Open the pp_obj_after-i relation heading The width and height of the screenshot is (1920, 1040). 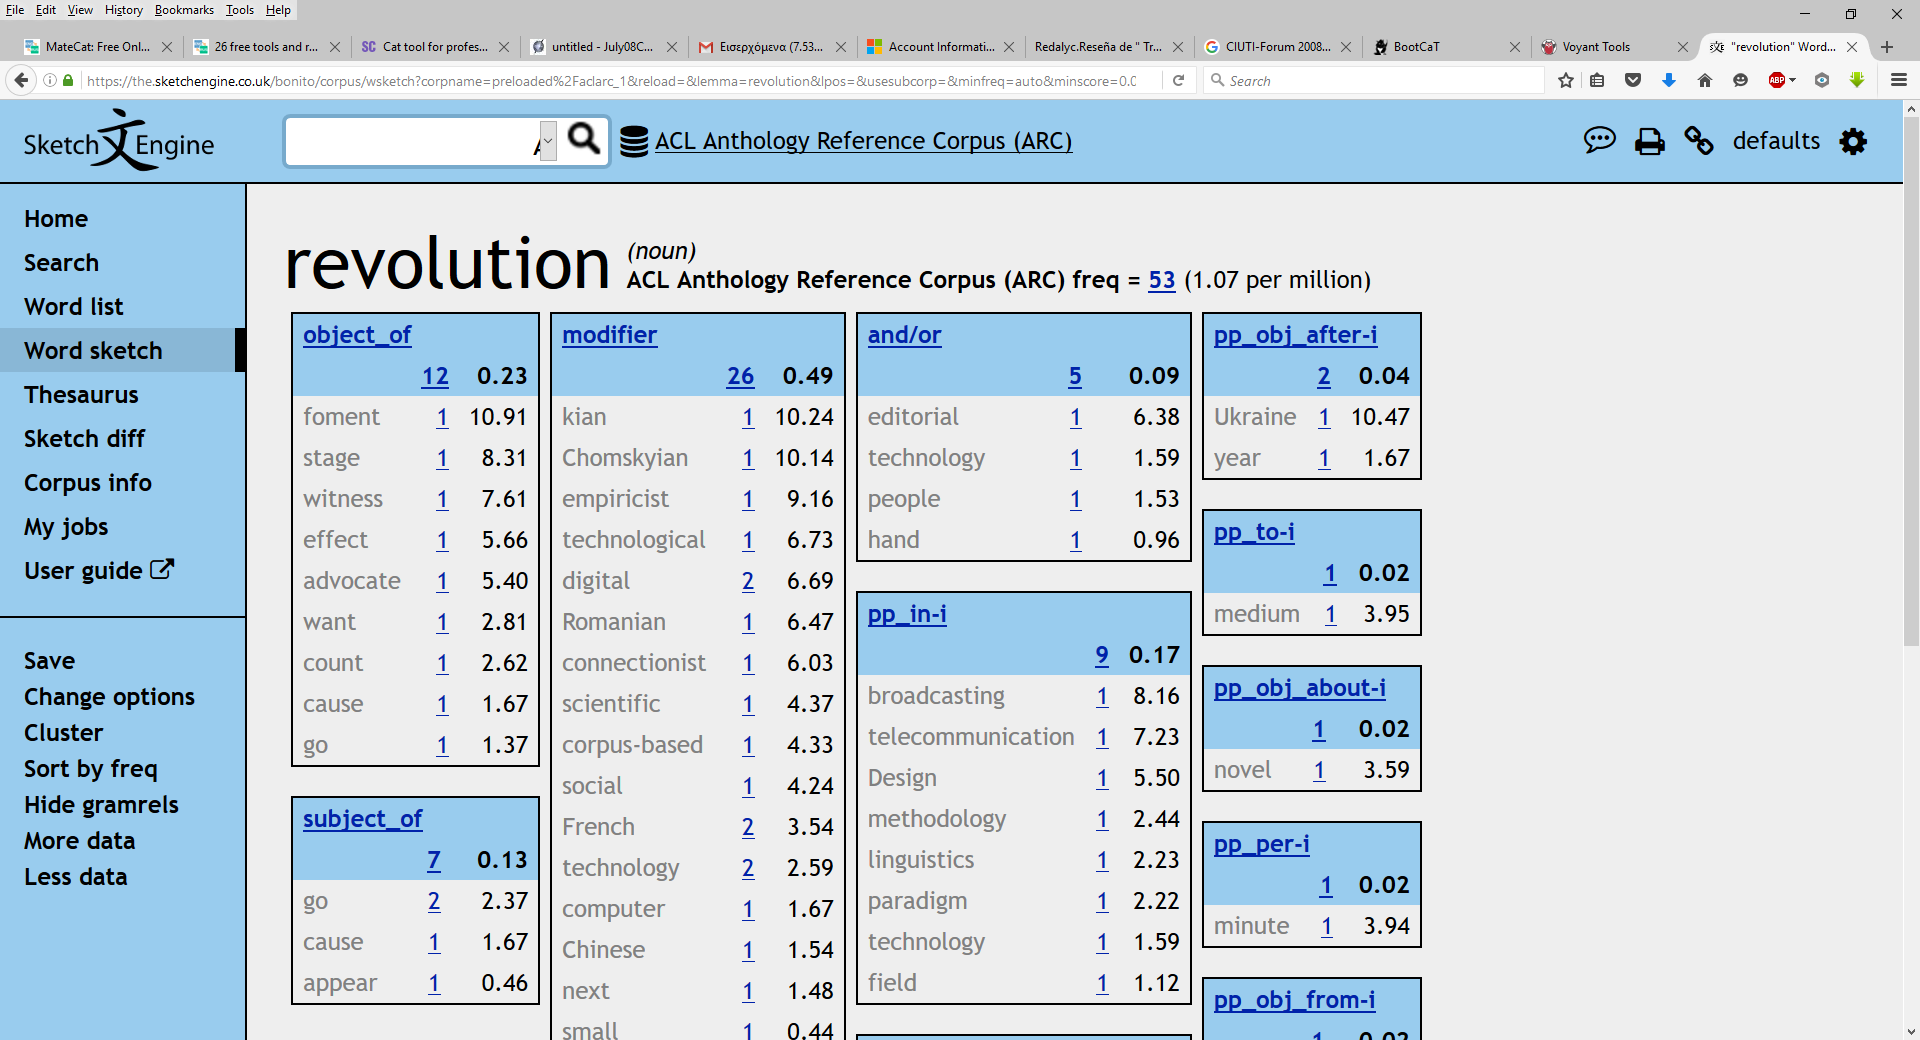[x=1295, y=335]
